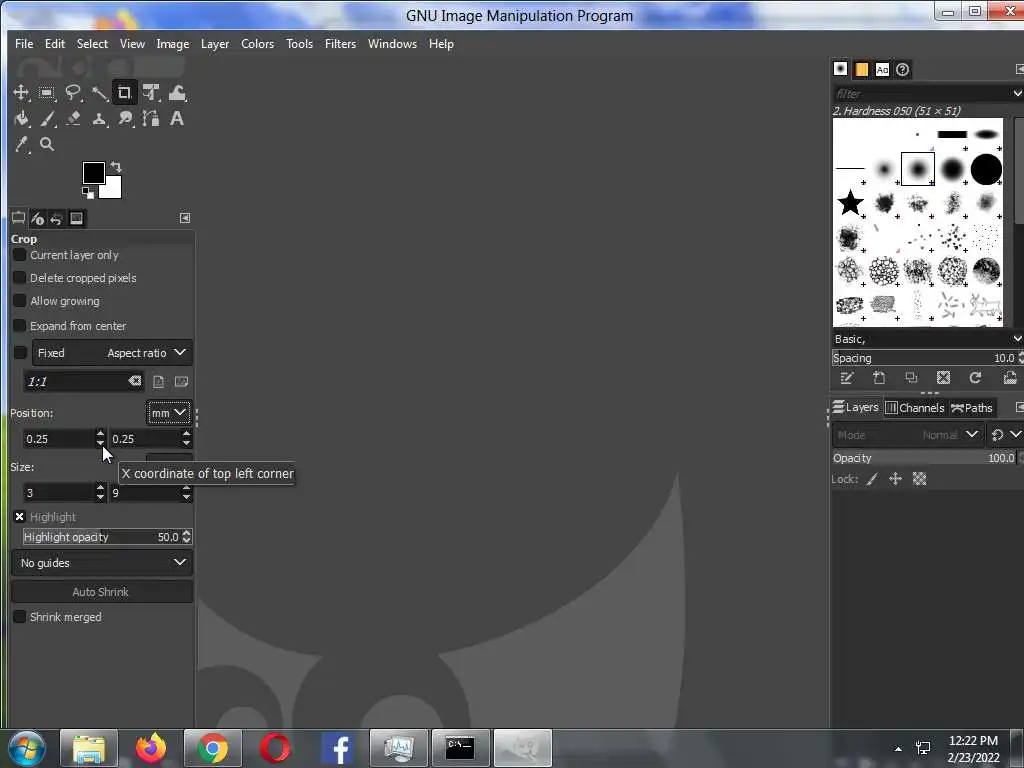Image resolution: width=1024 pixels, height=768 pixels.
Task: Open Chrome from the taskbar
Action: 213,748
